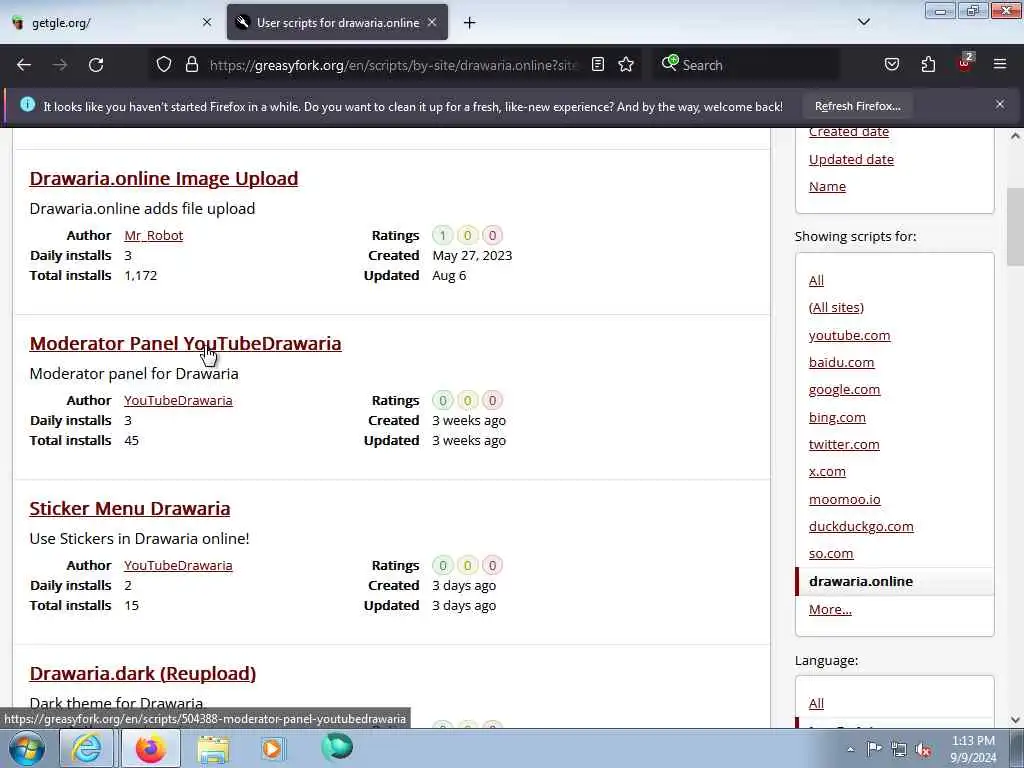Open Drawaria.online Image Upload script
The width and height of the screenshot is (1024, 768).
[x=164, y=178]
